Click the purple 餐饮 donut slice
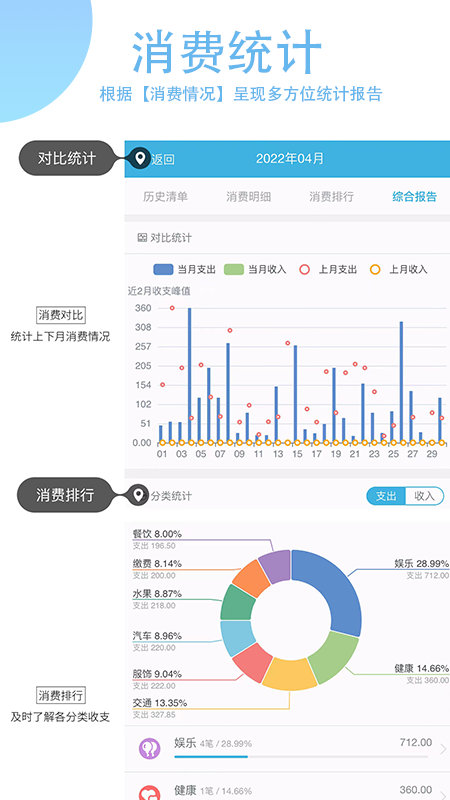The image size is (450, 800). pyautogui.click(x=276, y=565)
